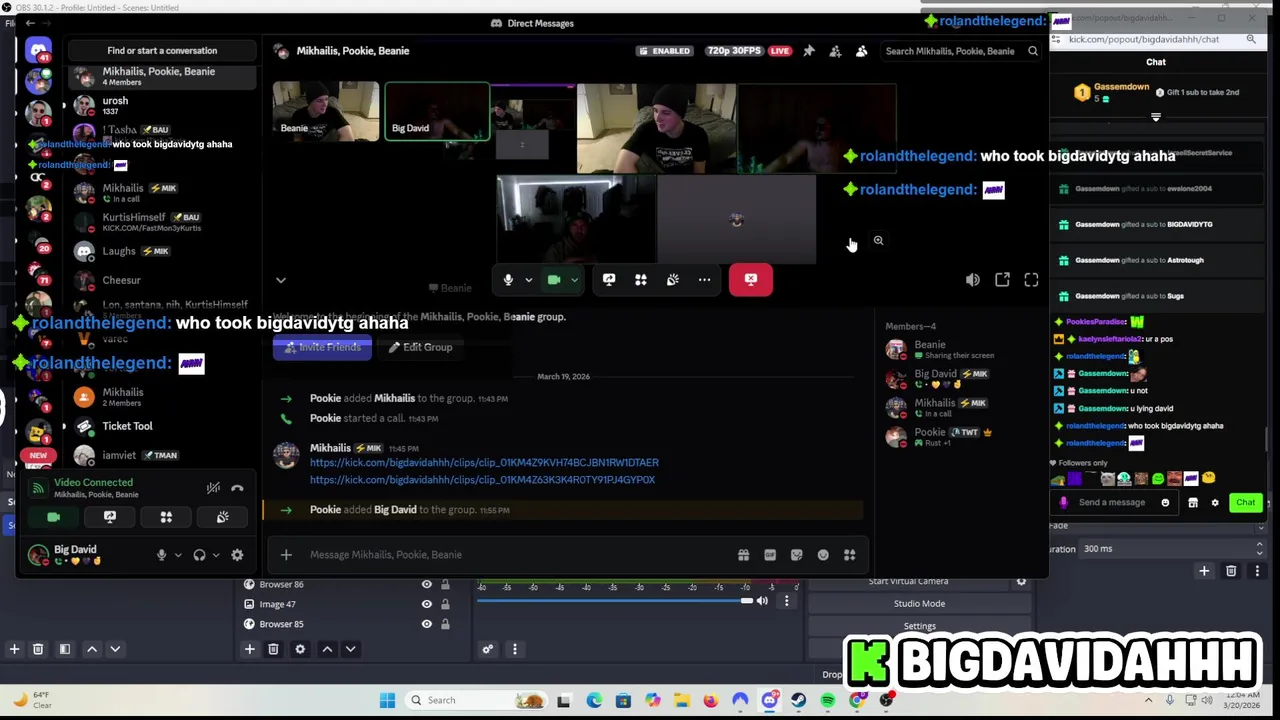Hang up via Video Connected panel phone icon
Viewport: 1280px width, 720px height.
[x=237, y=488]
